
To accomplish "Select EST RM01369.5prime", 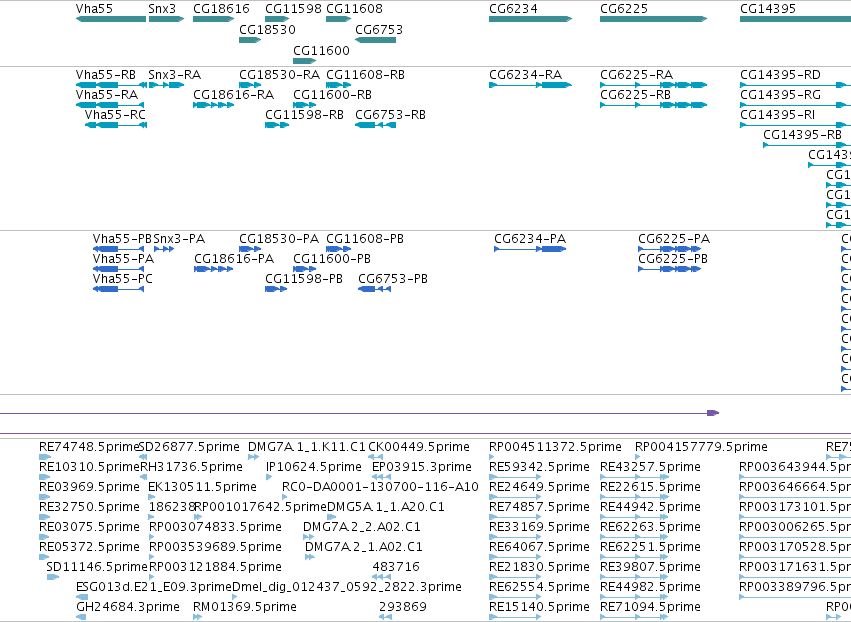I will tap(245, 607).
